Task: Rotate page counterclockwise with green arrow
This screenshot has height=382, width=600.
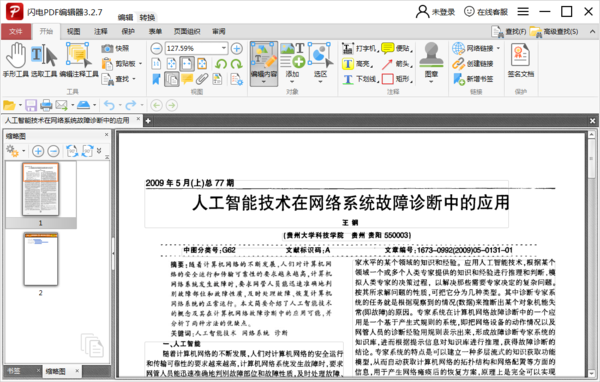Action: pyautogui.click(x=221, y=64)
